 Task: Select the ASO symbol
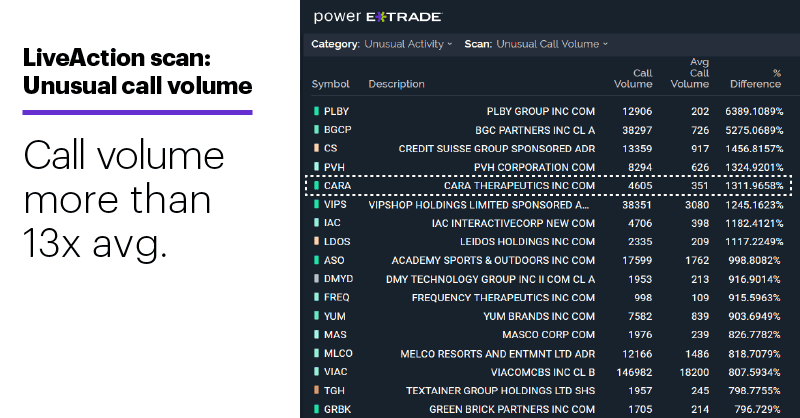coord(334,260)
